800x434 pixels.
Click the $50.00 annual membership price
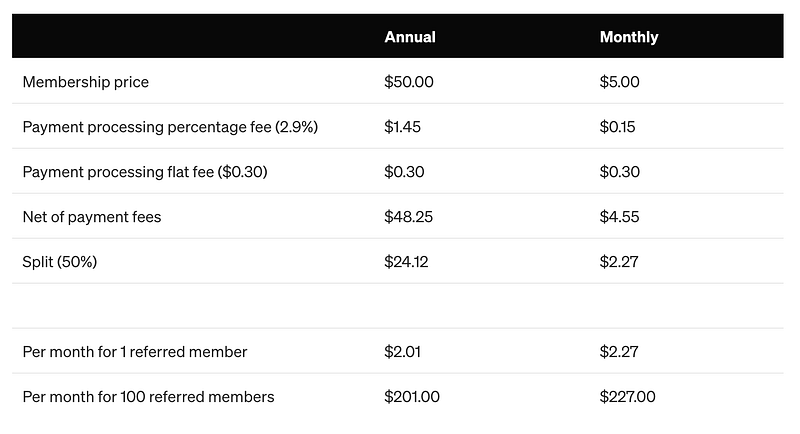(x=409, y=82)
